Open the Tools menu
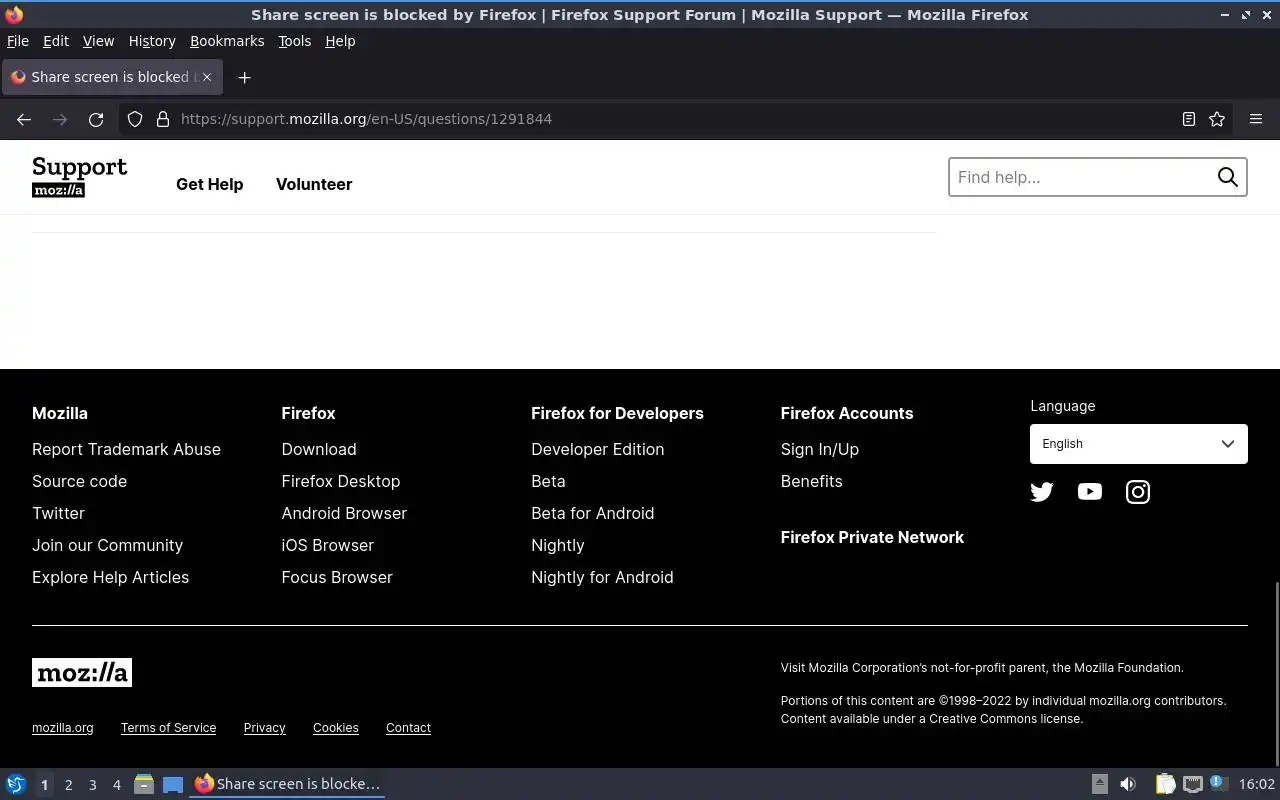Image resolution: width=1280 pixels, height=800 pixels. pos(295,41)
